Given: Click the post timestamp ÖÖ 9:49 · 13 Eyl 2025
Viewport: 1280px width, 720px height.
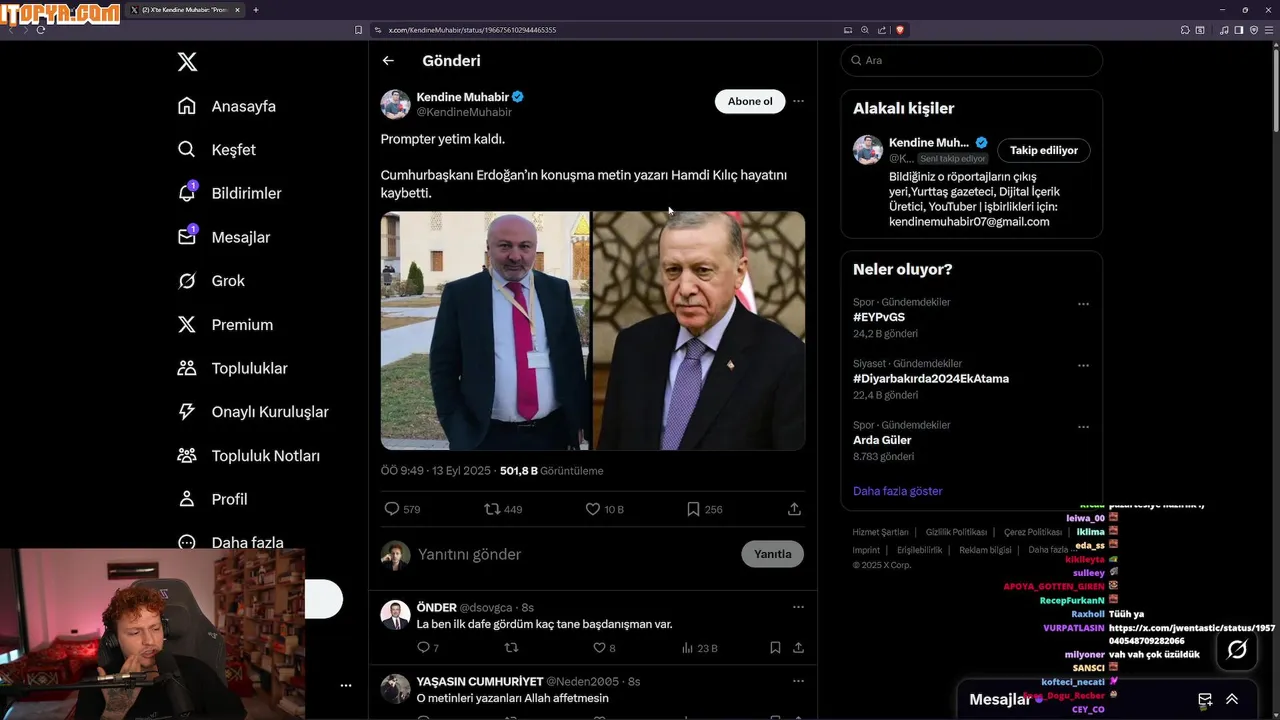Looking at the screenshot, I should coord(436,471).
